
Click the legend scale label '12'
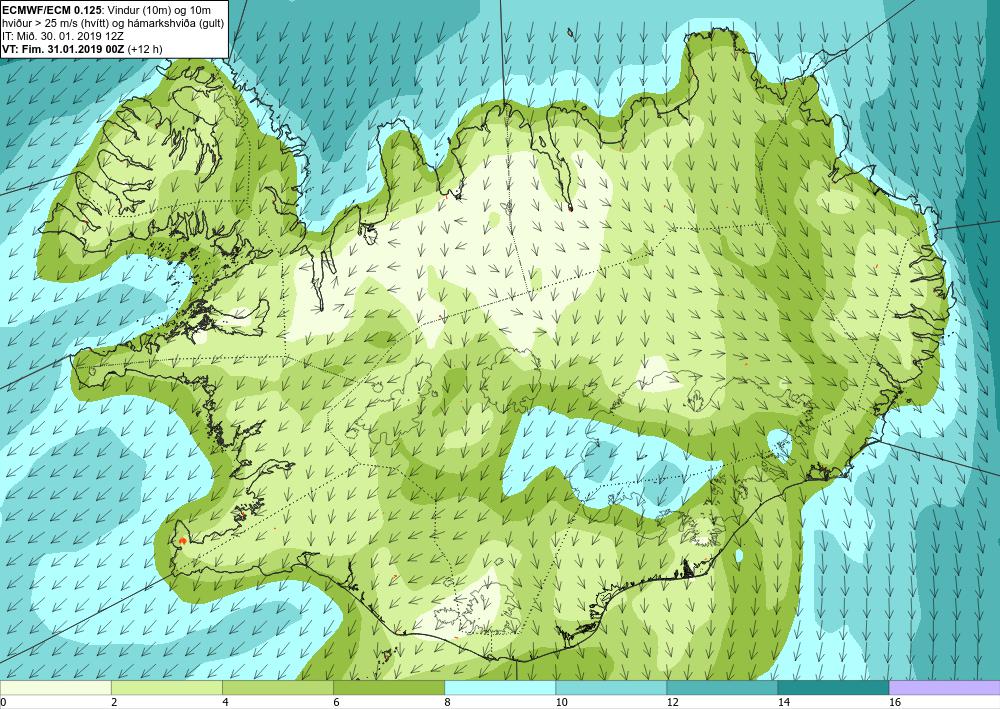point(672,702)
